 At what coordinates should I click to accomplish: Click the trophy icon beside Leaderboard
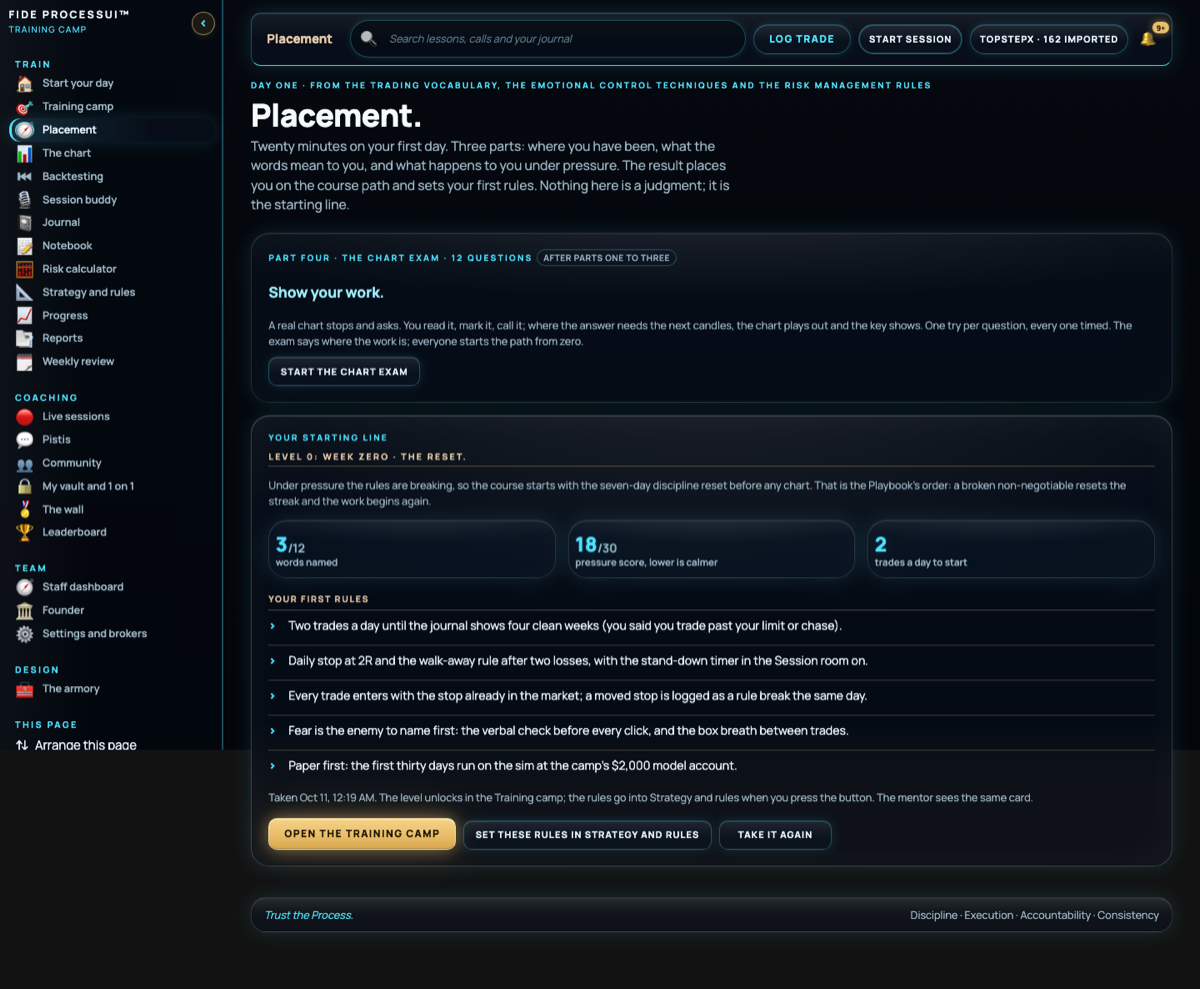click(x=25, y=532)
